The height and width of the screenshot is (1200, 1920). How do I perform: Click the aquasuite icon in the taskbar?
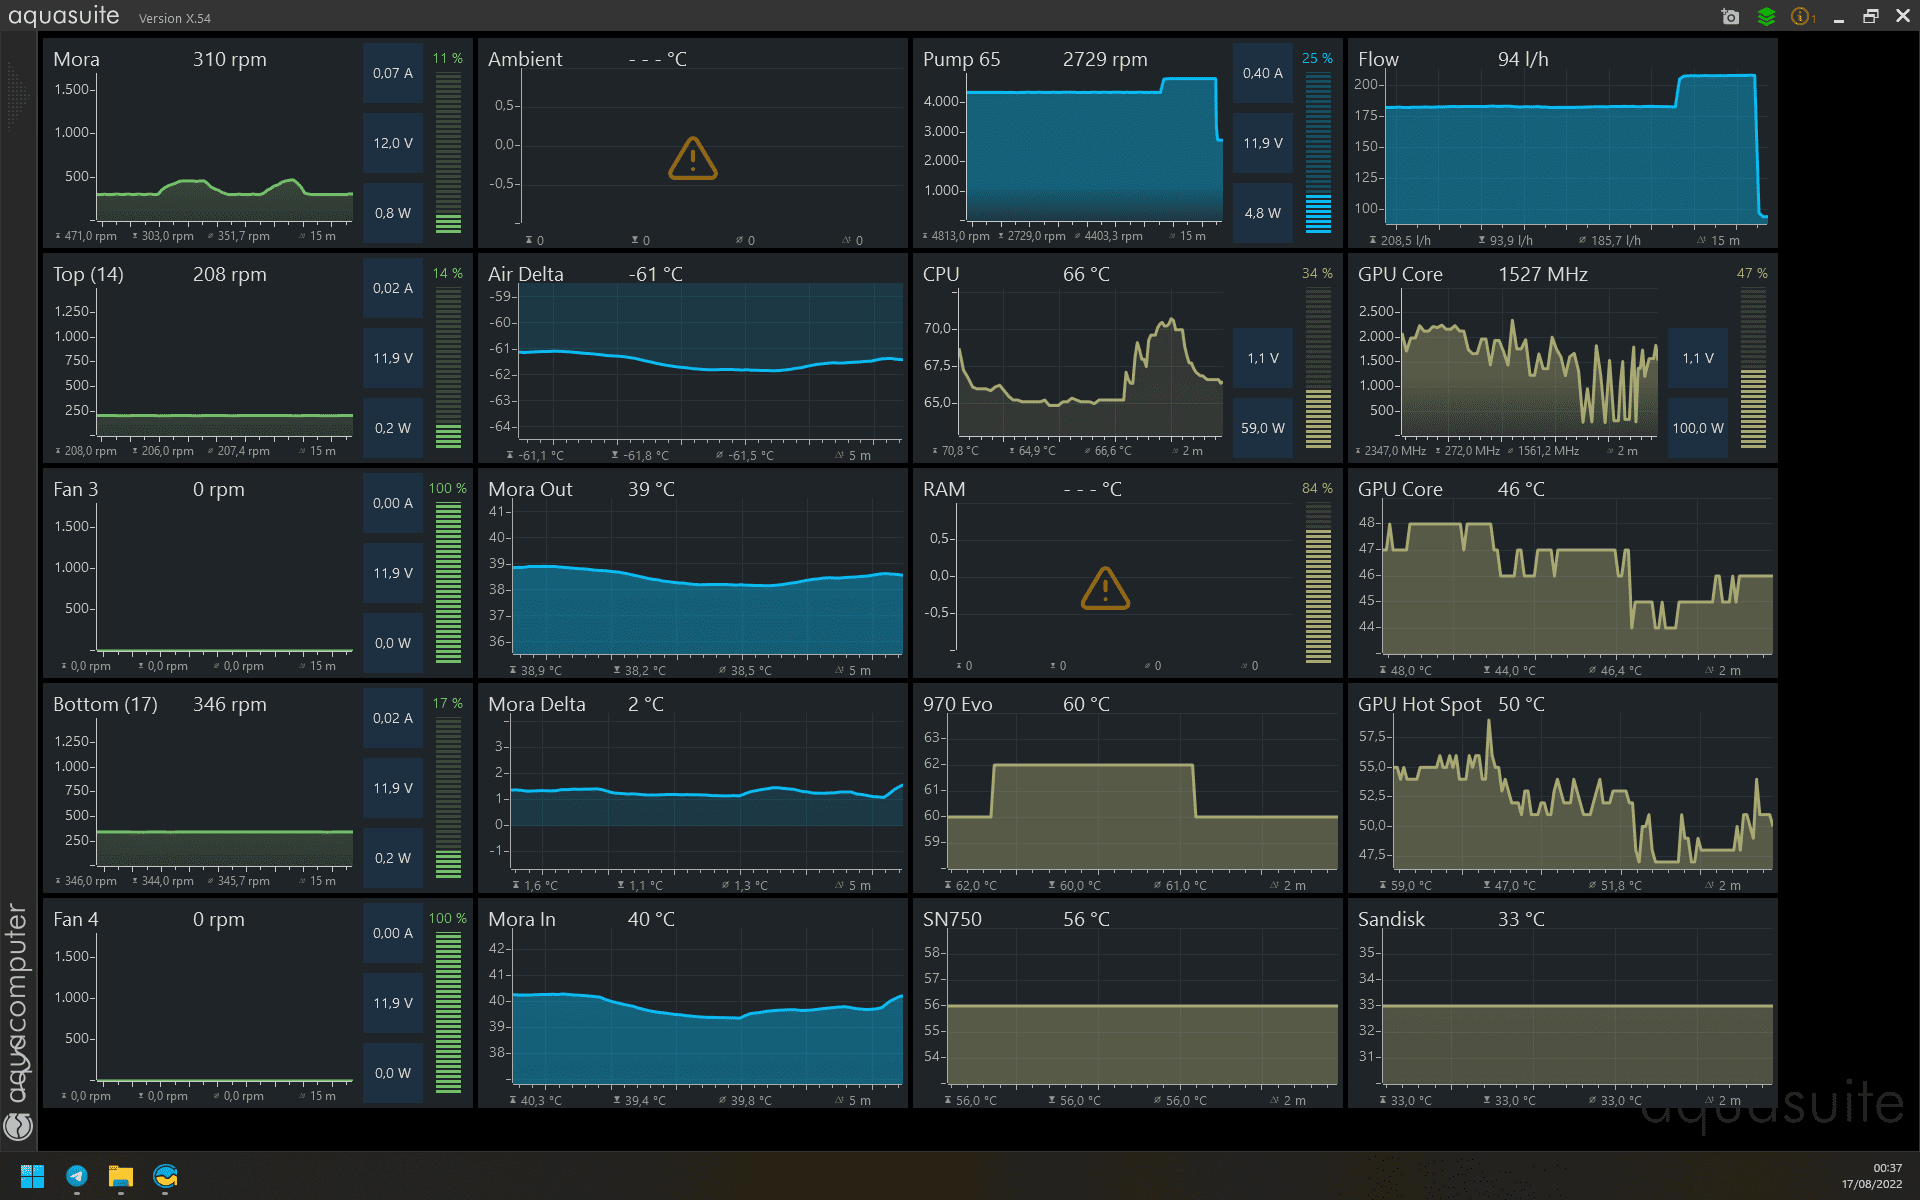(165, 1176)
